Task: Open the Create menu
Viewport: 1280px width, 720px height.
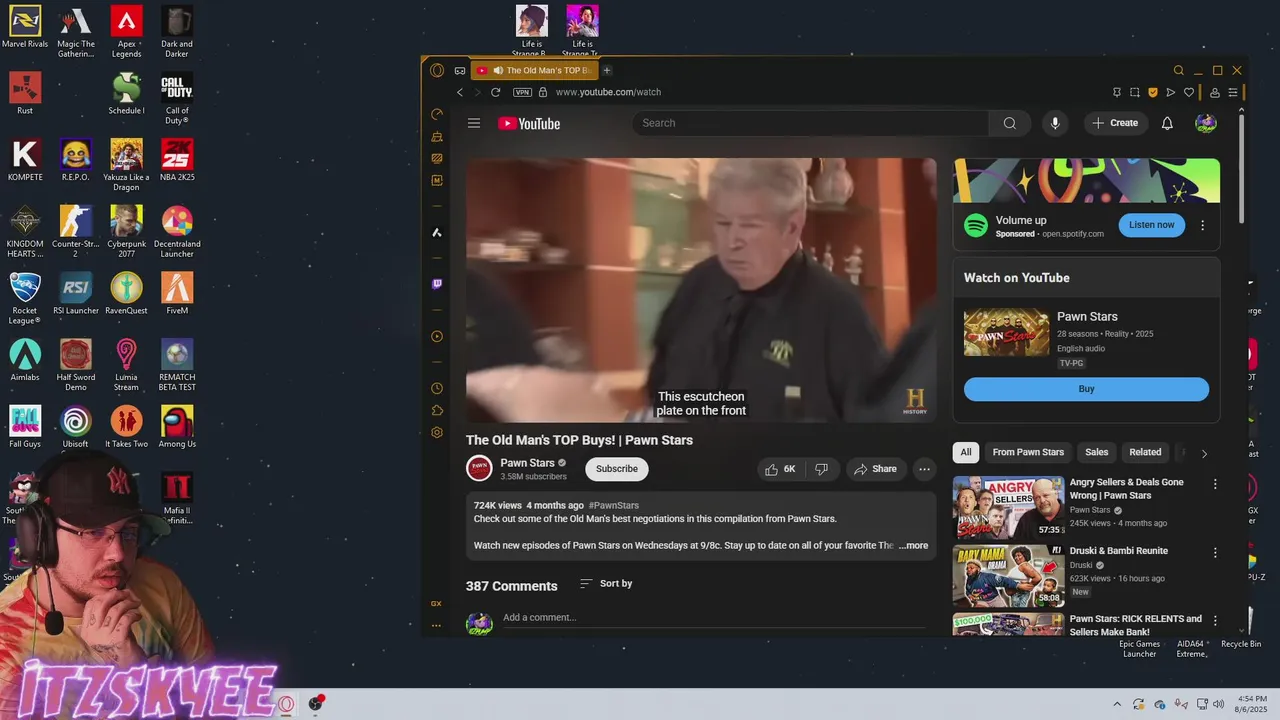Action: coord(1115,123)
